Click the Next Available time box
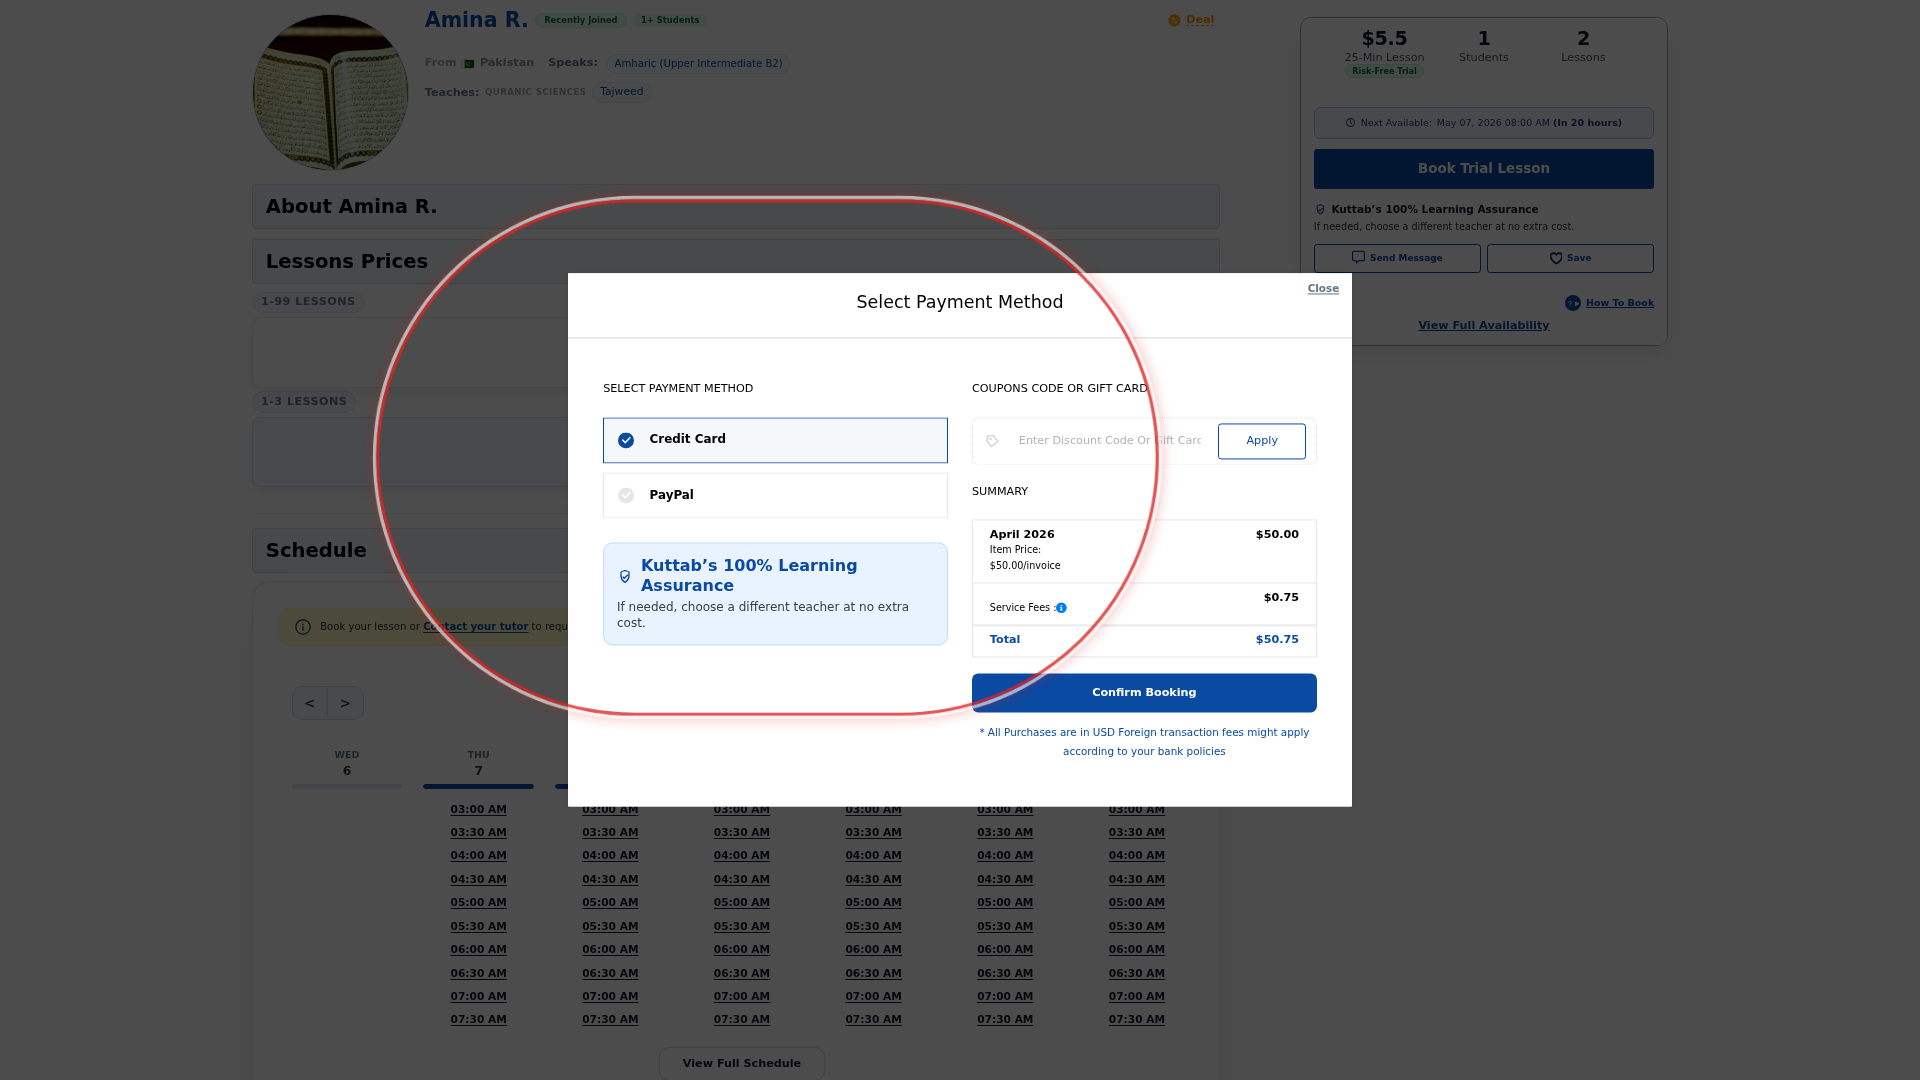The image size is (1920, 1080). click(x=1484, y=123)
